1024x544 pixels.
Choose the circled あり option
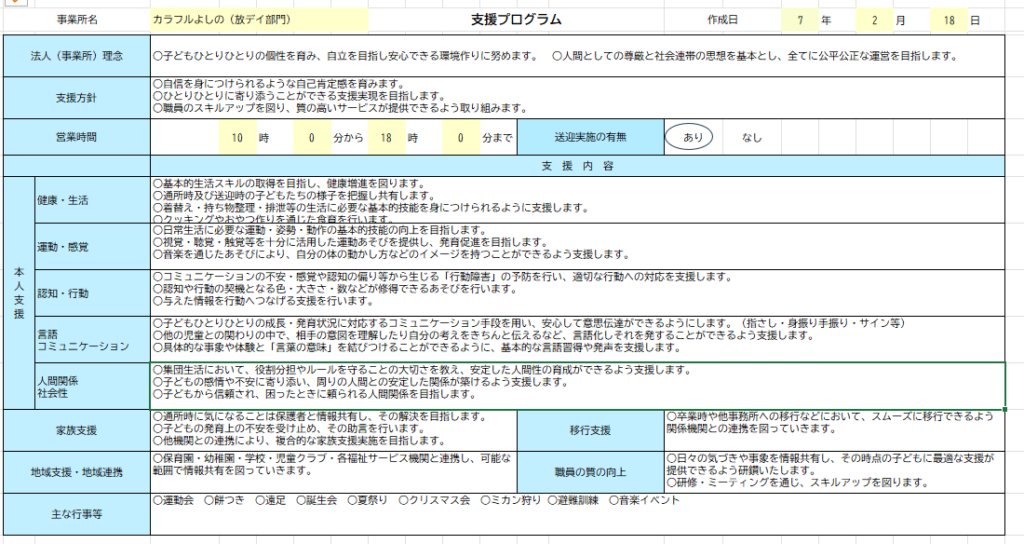click(689, 137)
